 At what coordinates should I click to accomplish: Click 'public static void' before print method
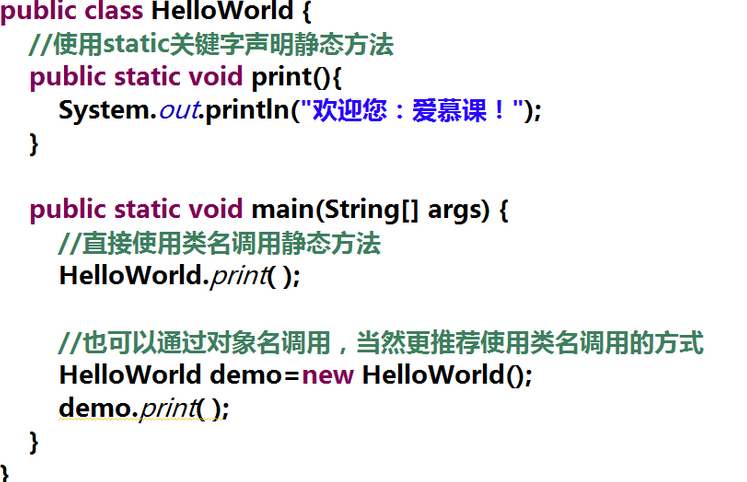[136, 77]
